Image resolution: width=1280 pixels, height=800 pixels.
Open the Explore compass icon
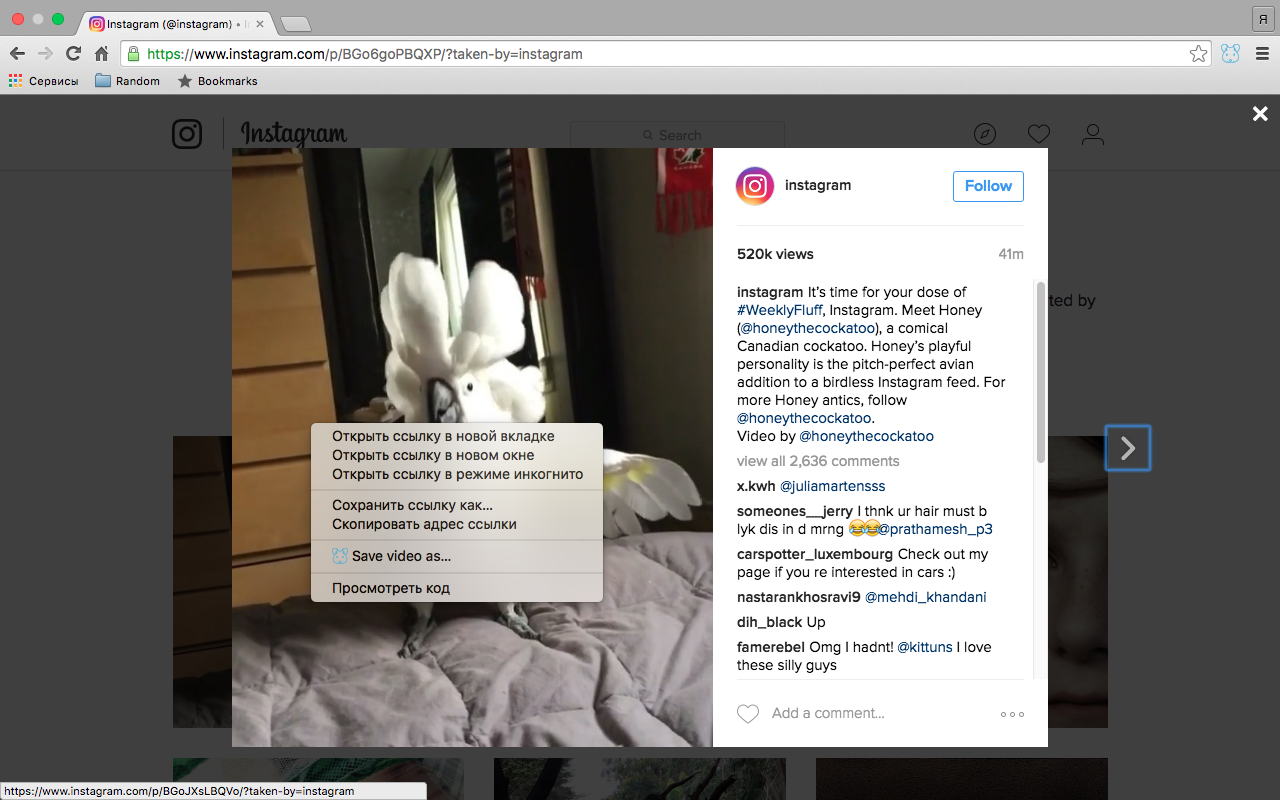[x=985, y=134]
